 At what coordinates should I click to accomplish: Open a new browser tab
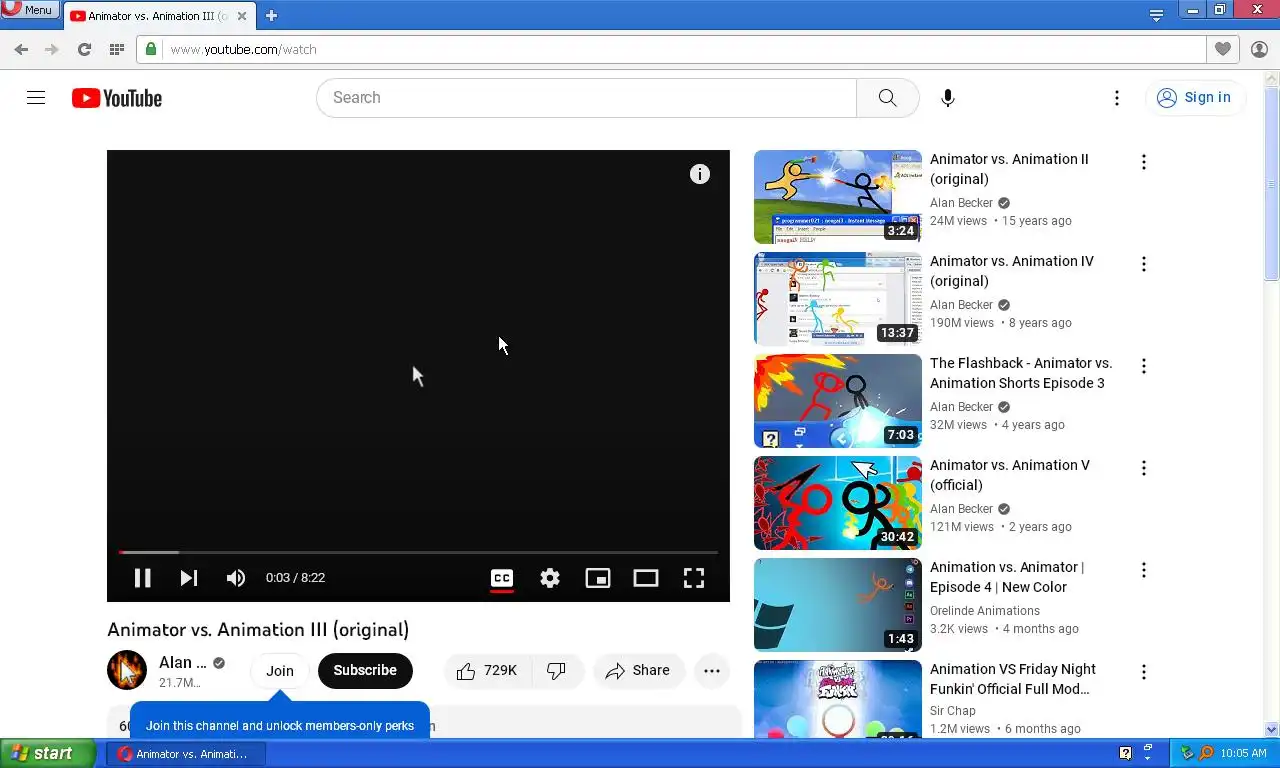pyautogui.click(x=271, y=16)
